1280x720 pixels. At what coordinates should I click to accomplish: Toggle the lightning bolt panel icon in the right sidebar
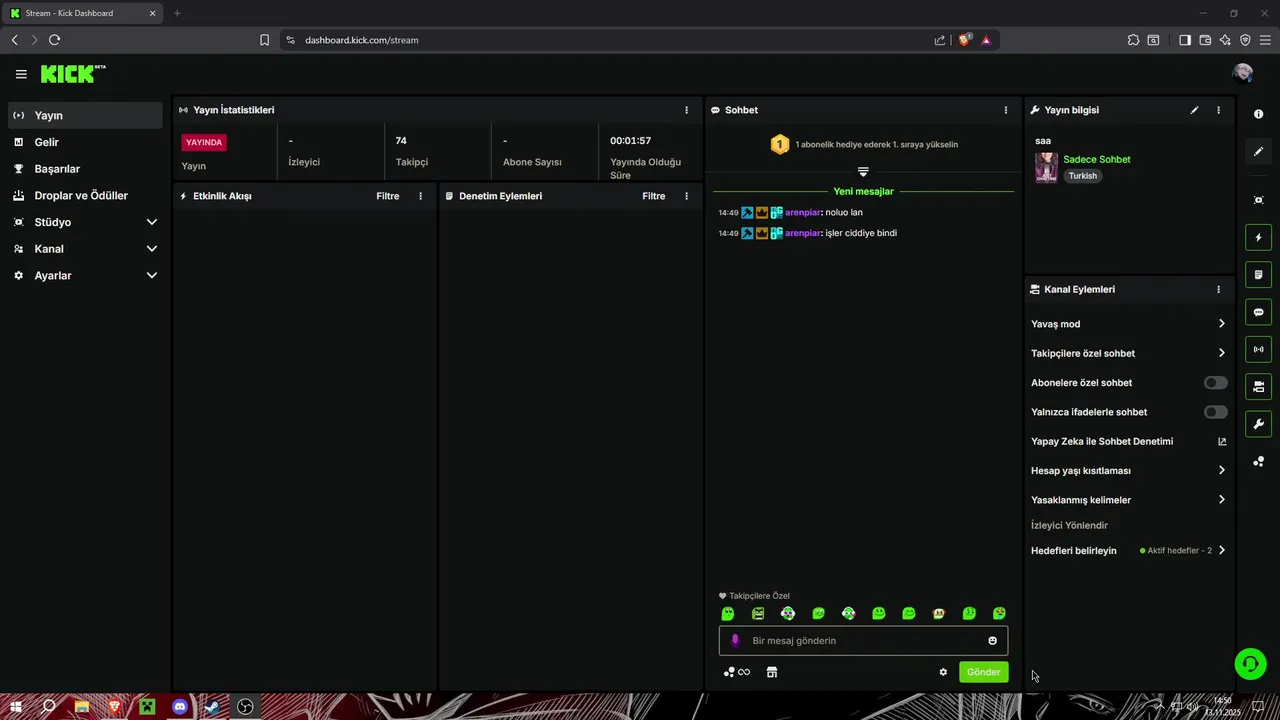tap(1258, 238)
